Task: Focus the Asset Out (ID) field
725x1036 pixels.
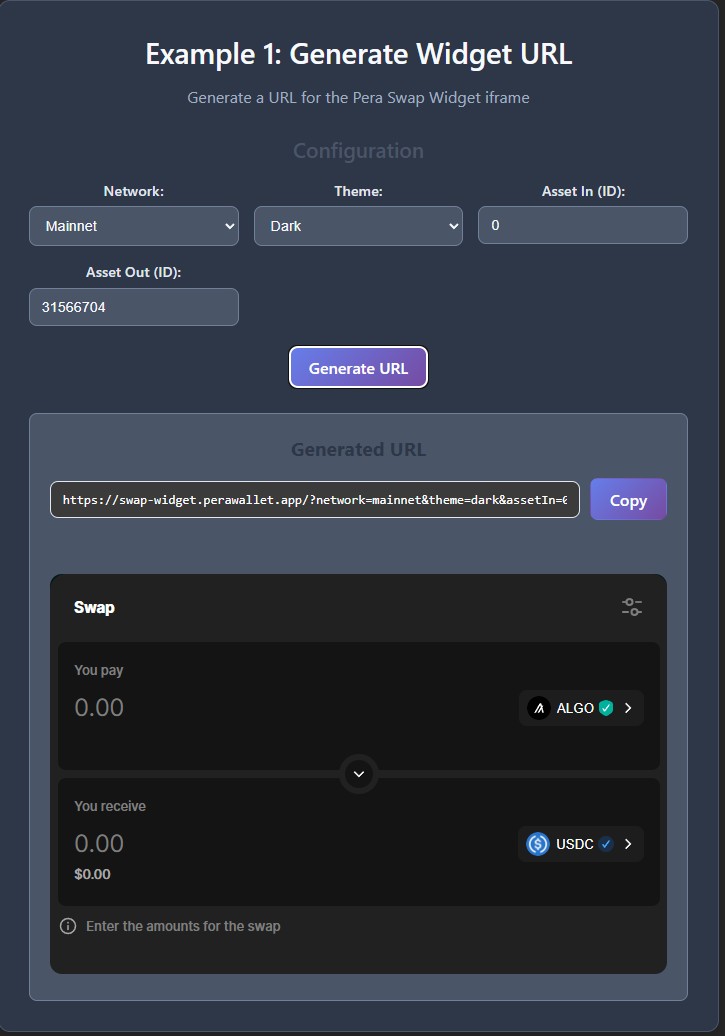Action: [x=134, y=307]
